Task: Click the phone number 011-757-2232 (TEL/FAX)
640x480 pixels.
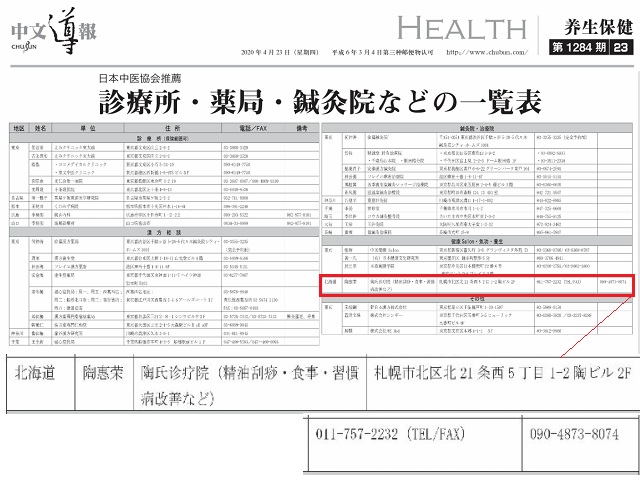Action: (390, 433)
